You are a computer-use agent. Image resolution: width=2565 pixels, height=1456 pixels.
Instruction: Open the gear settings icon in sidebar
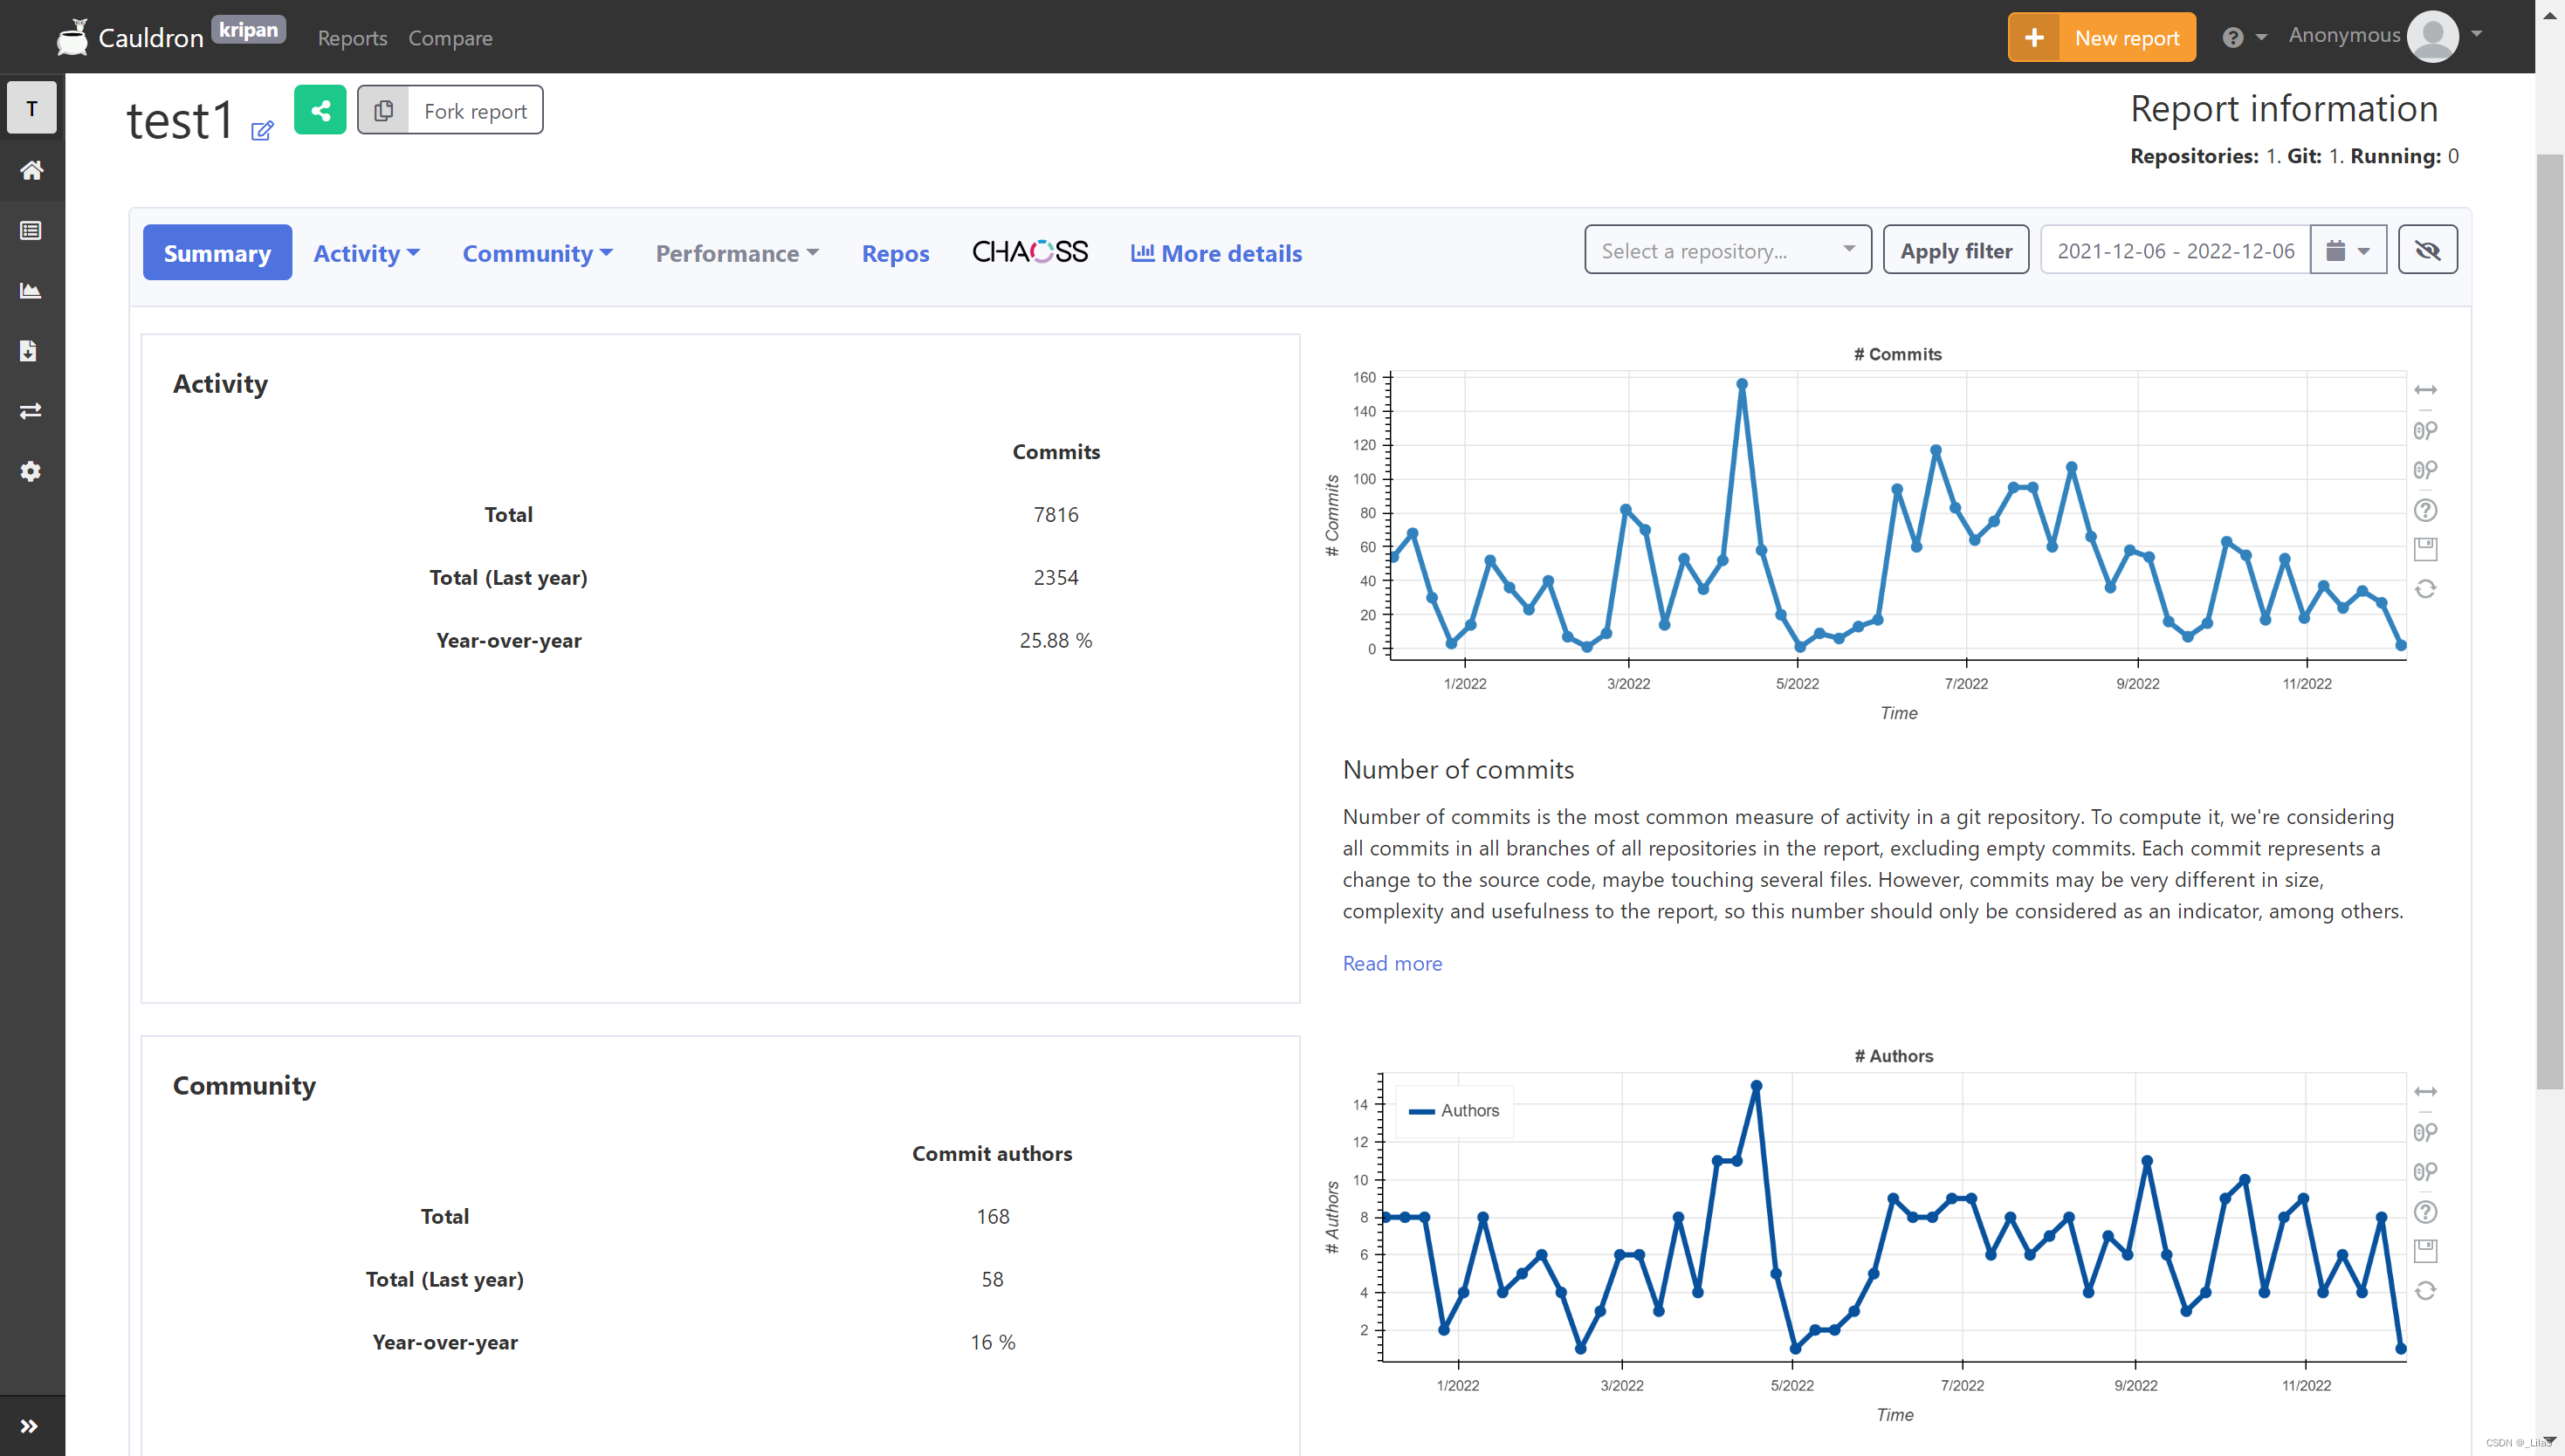click(31, 471)
